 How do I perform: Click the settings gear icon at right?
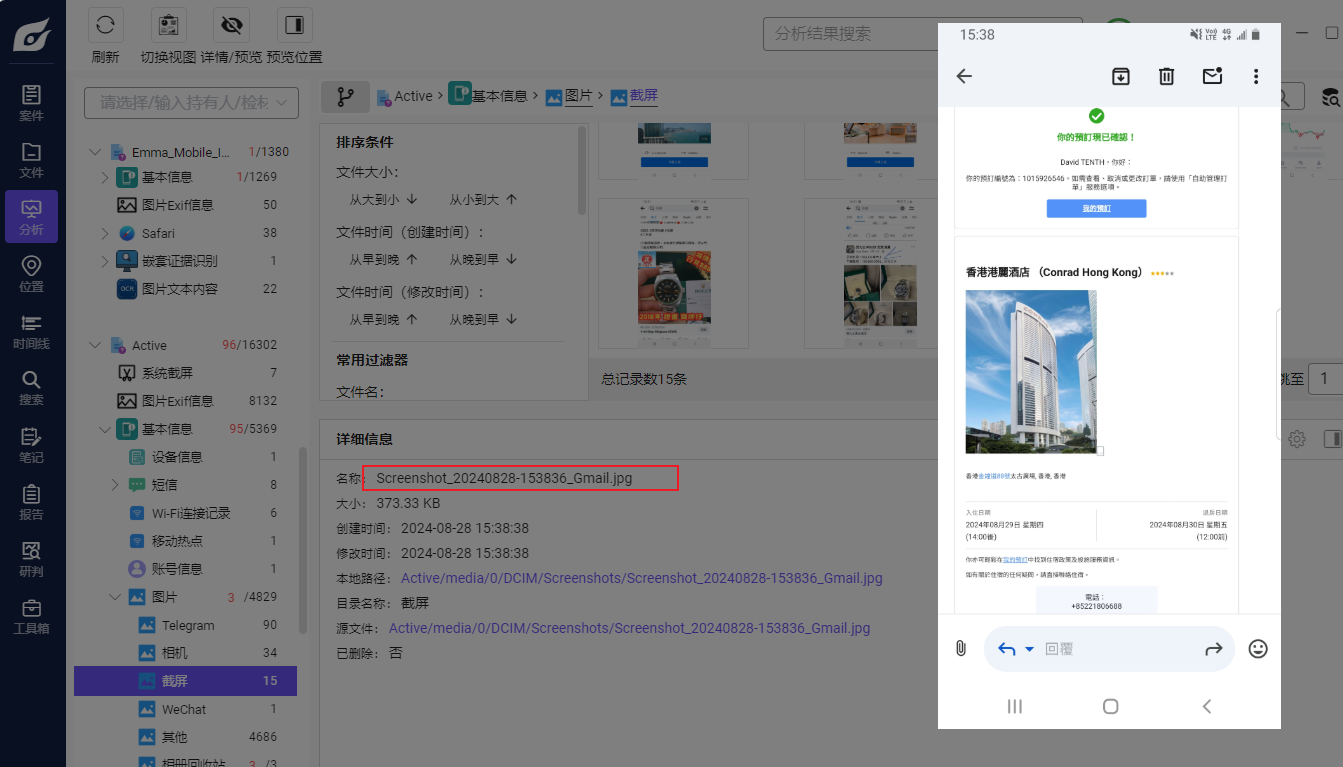1297,439
